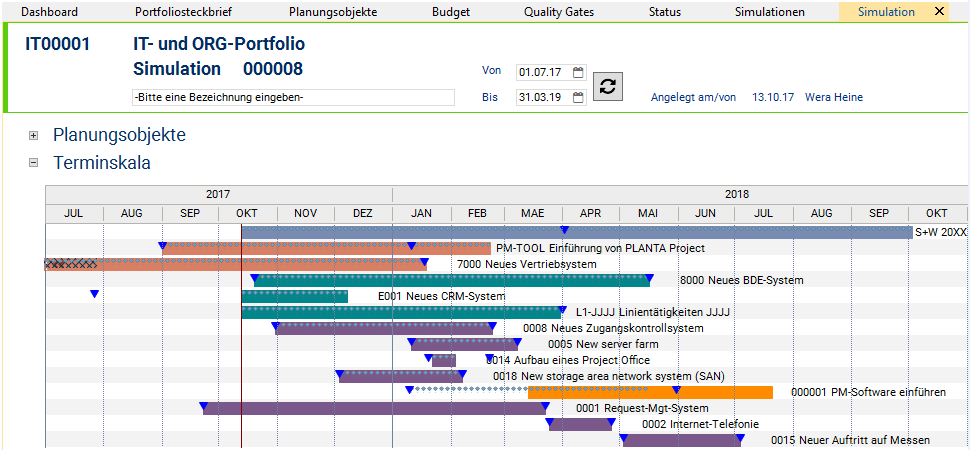Screen dimensions: 970x450
Task: Click the E001 Neues CRM-System bar
Action: tap(294, 296)
